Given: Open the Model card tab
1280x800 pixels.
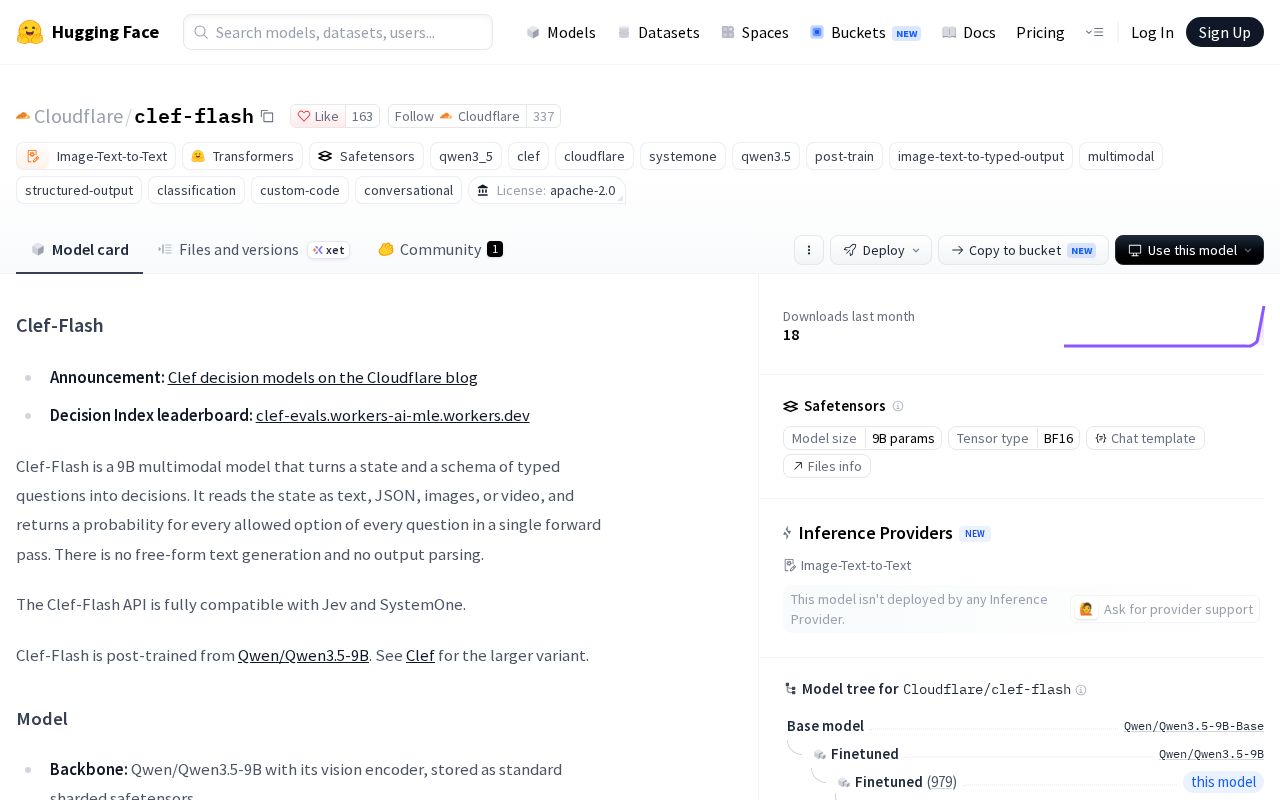Looking at the screenshot, I should (x=80, y=250).
